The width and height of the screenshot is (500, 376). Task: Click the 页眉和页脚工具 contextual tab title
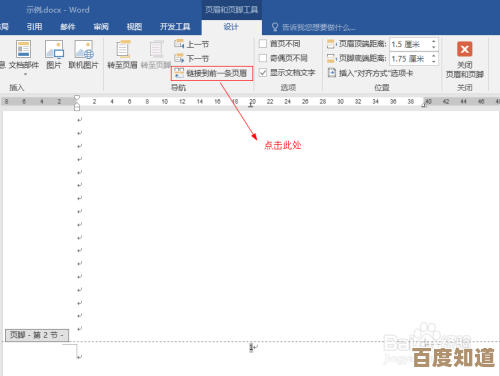coord(231,10)
